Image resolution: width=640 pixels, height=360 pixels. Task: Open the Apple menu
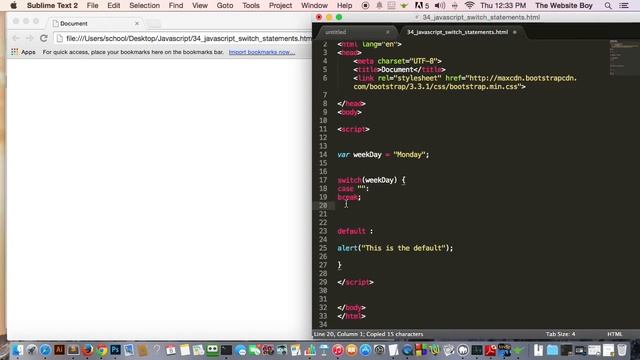(13, 5)
